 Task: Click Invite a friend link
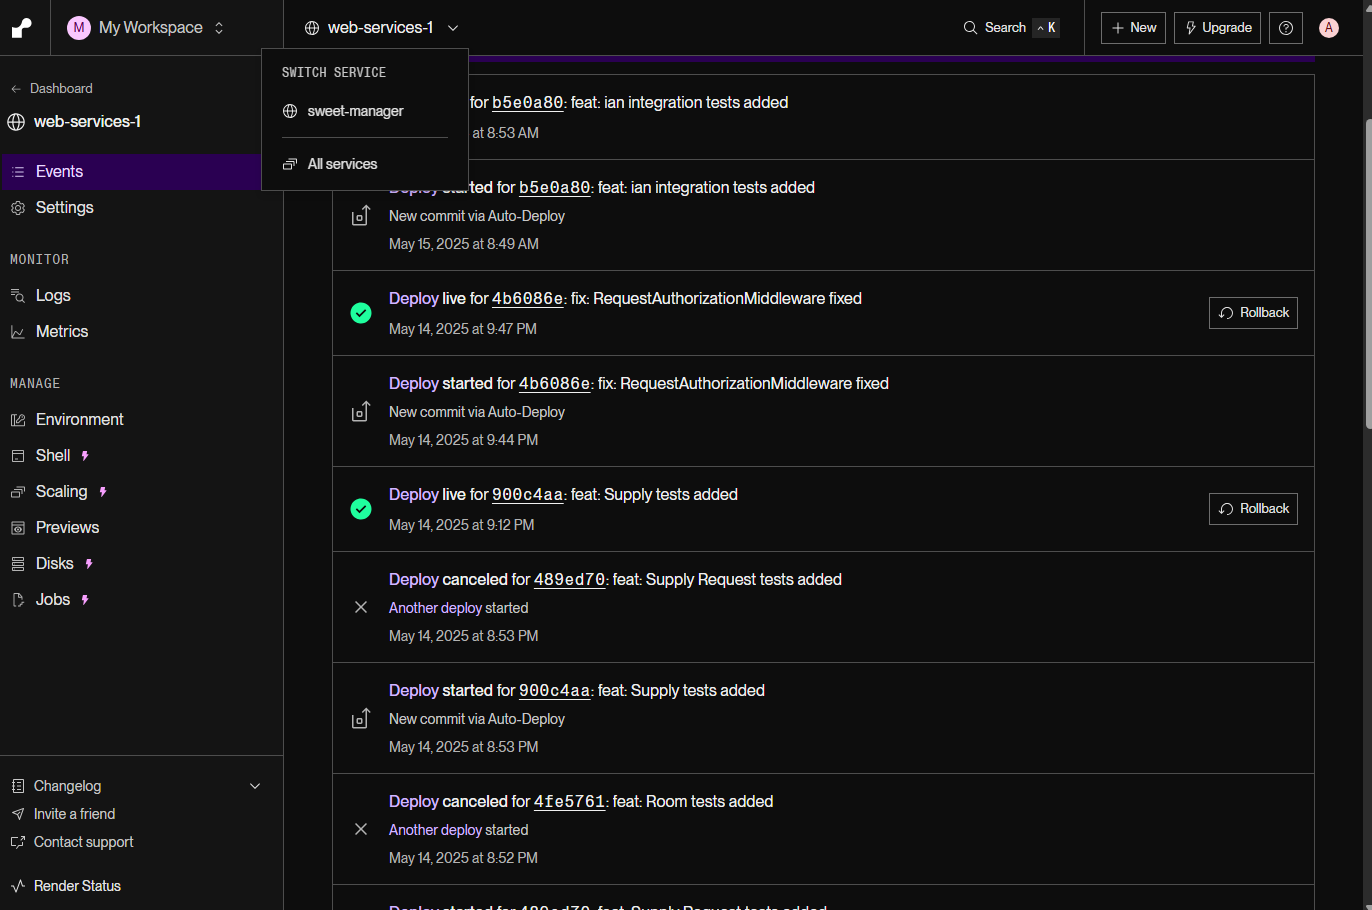click(x=74, y=814)
